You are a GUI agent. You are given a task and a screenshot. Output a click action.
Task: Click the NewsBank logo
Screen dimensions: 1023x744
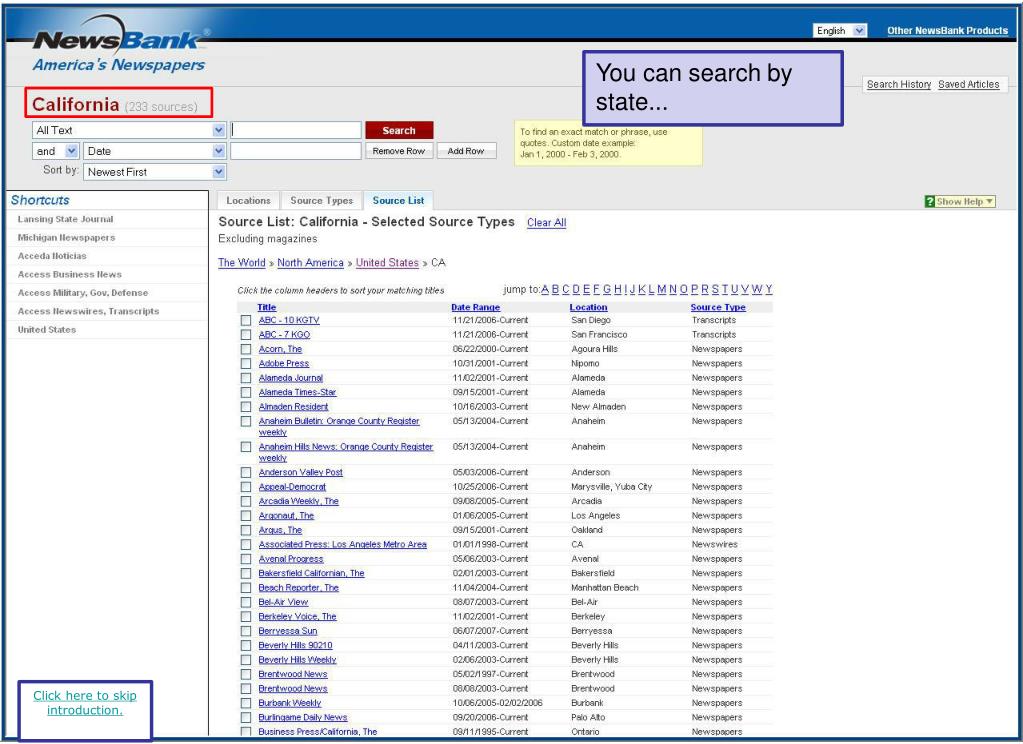(x=121, y=40)
